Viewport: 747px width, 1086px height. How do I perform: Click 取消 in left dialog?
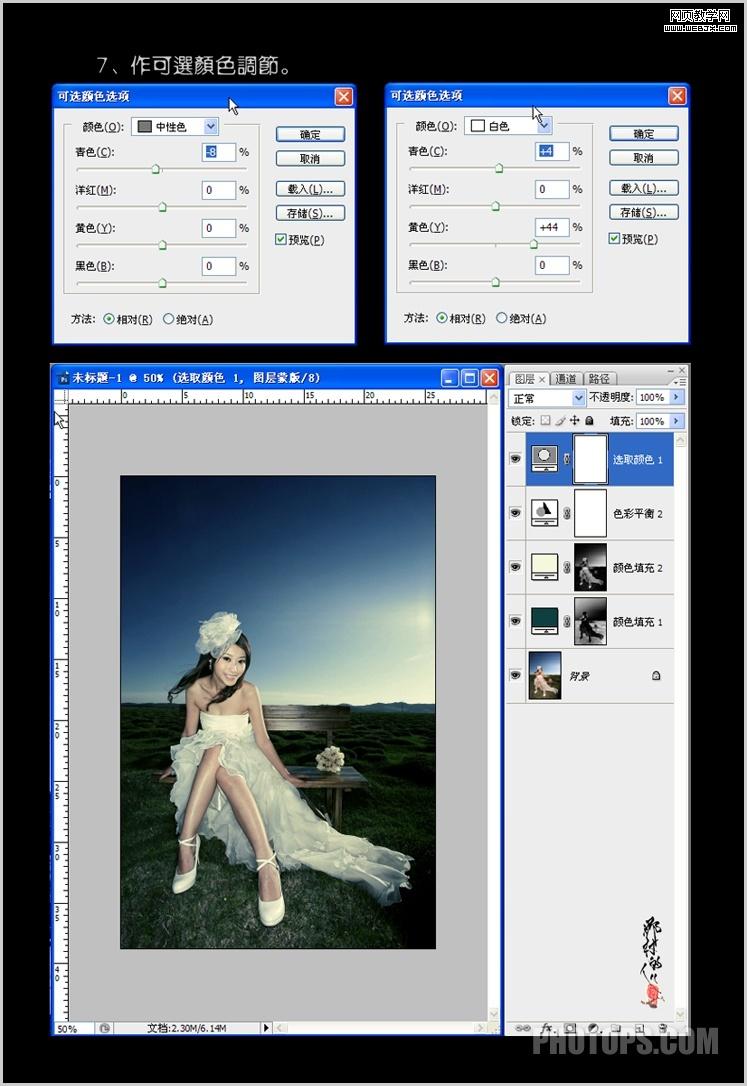310,159
